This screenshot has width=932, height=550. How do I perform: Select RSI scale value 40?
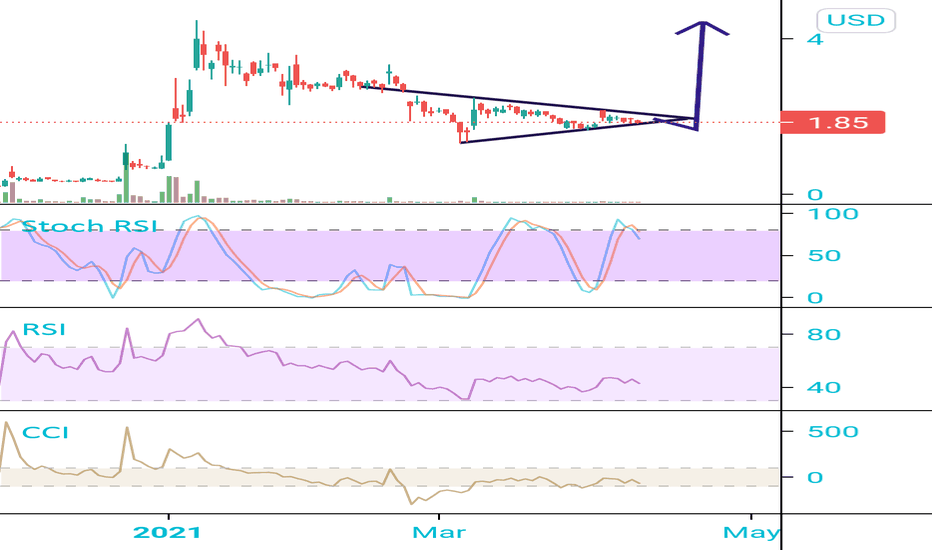(x=824, y=388)
